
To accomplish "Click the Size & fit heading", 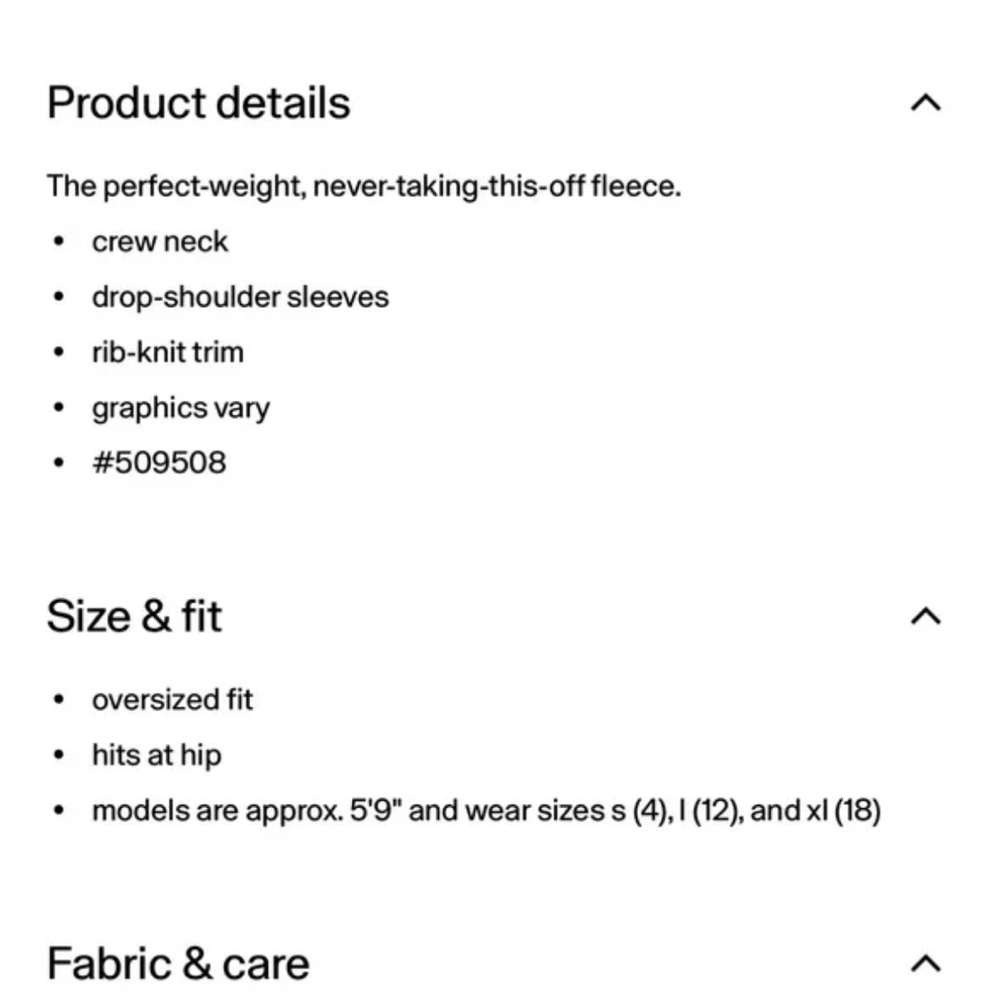I will pyautogui.click(x=134, y=616).
